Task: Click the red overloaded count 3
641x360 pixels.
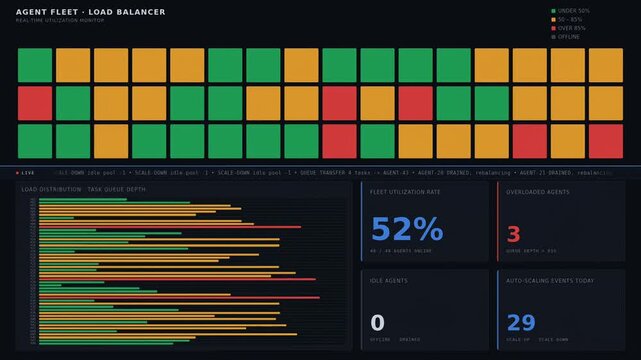Action: (513, 235)
